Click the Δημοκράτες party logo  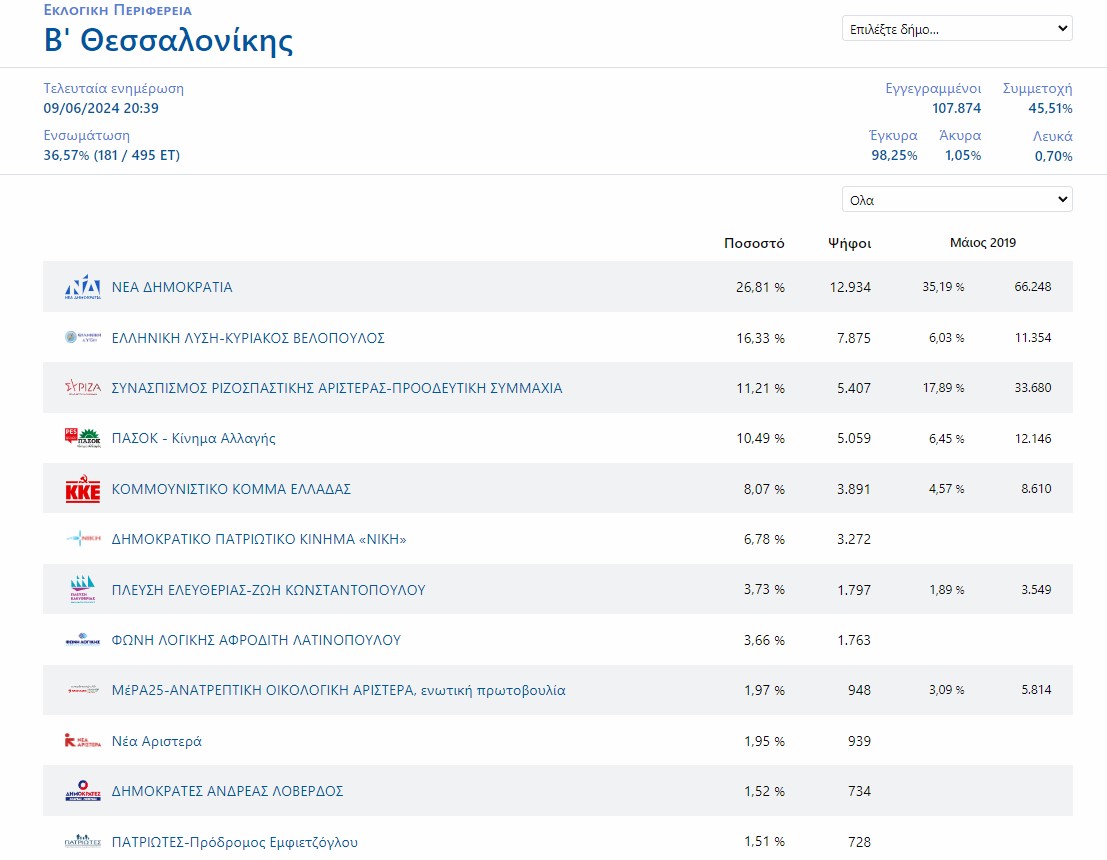pos(83,791)
